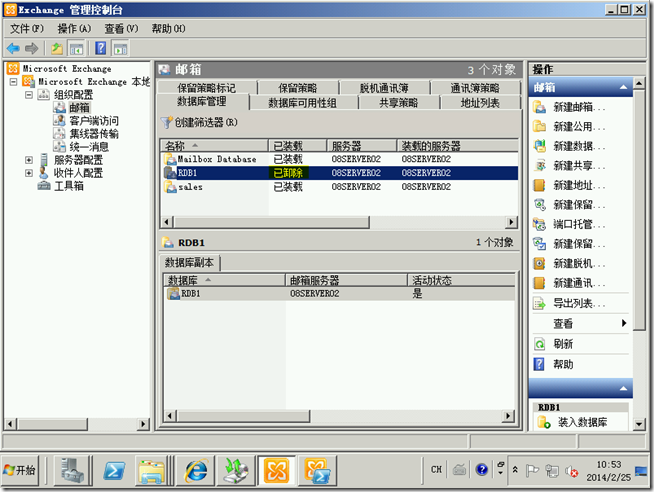Launch PowerShell from the taskbar
The image size is (654, 492).
(x=114, y=470)
